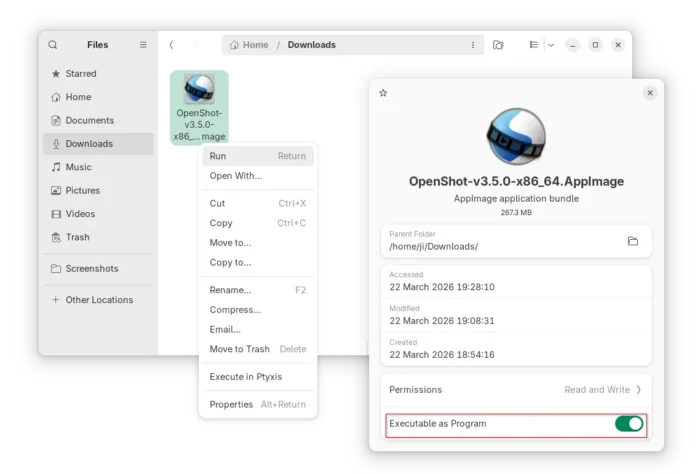Click the search folder icon button

pos(498,45)
